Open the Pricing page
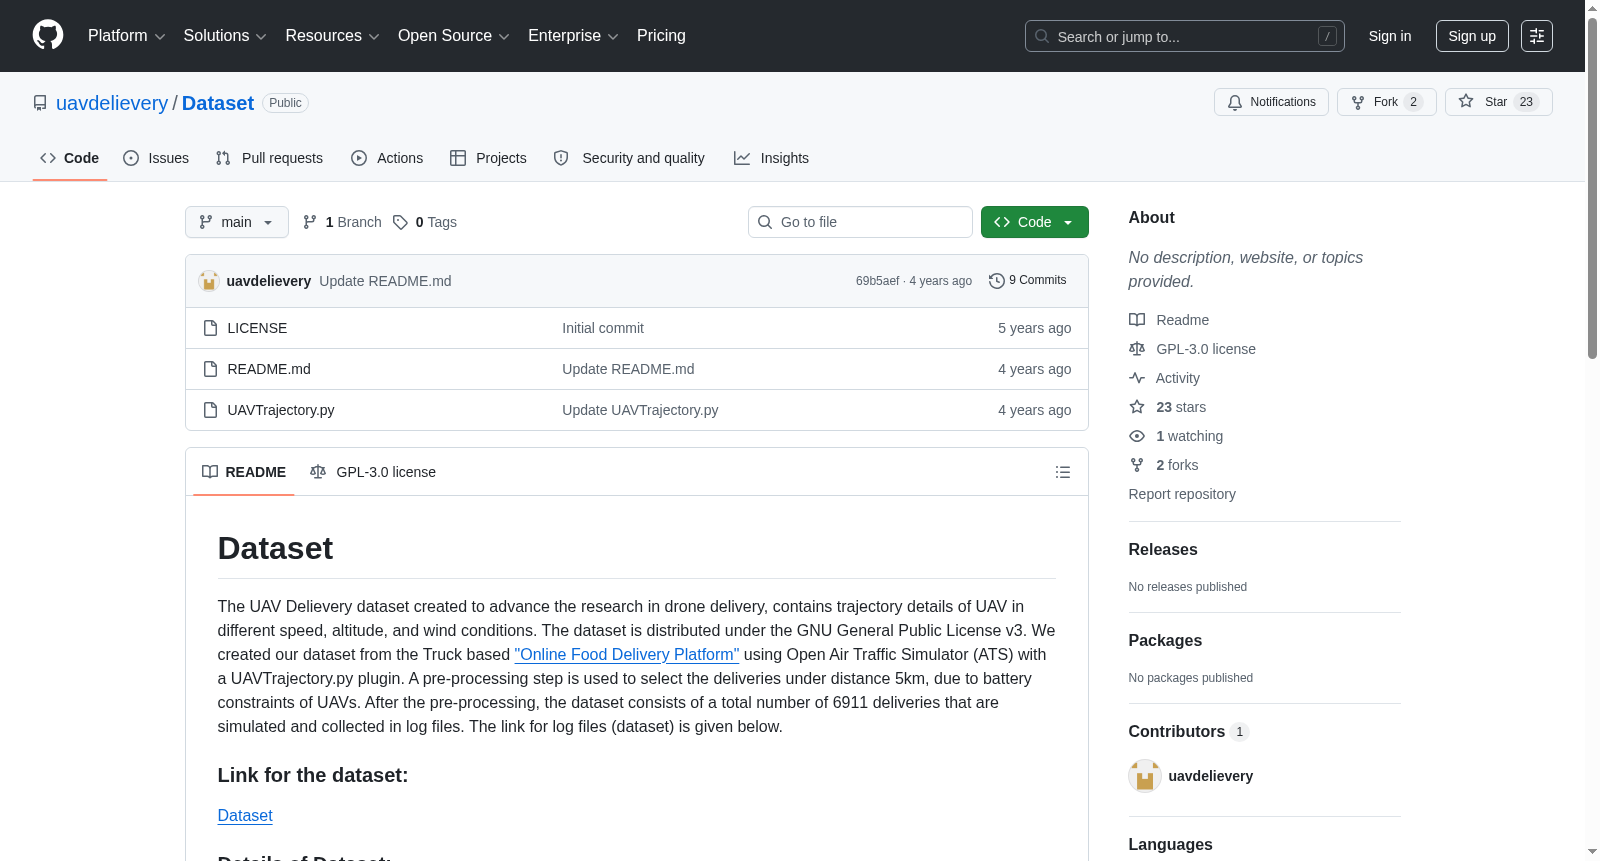 click(x=661, y=36)
